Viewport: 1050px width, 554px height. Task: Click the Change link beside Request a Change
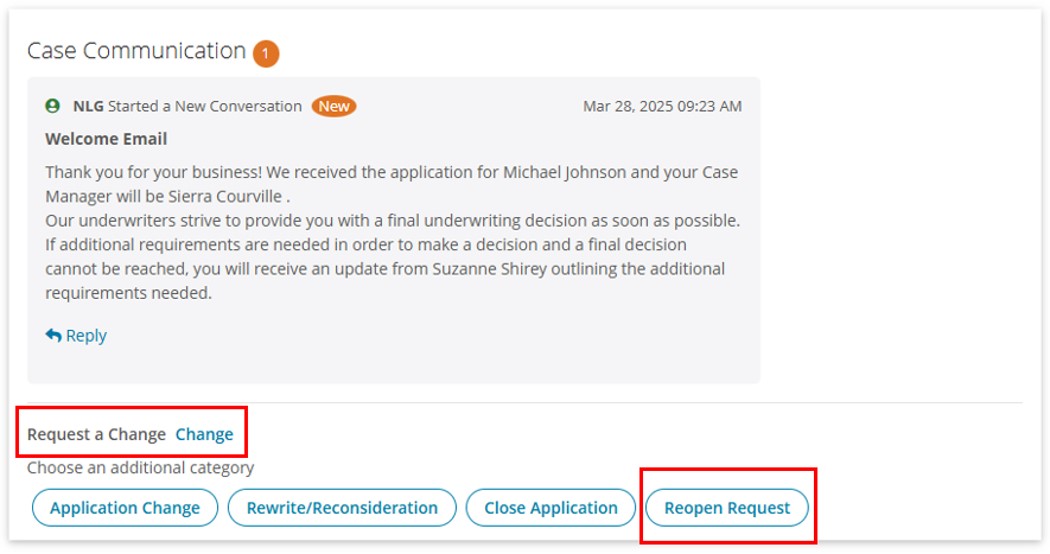[204, 434]
